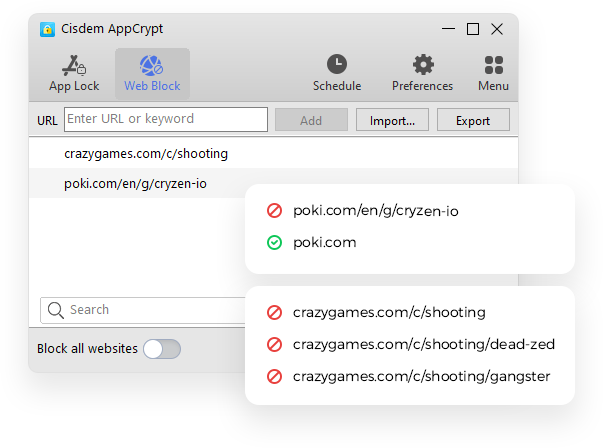Click the Add button
This screenshot has height=448, width=603.
tap(311, 120)
